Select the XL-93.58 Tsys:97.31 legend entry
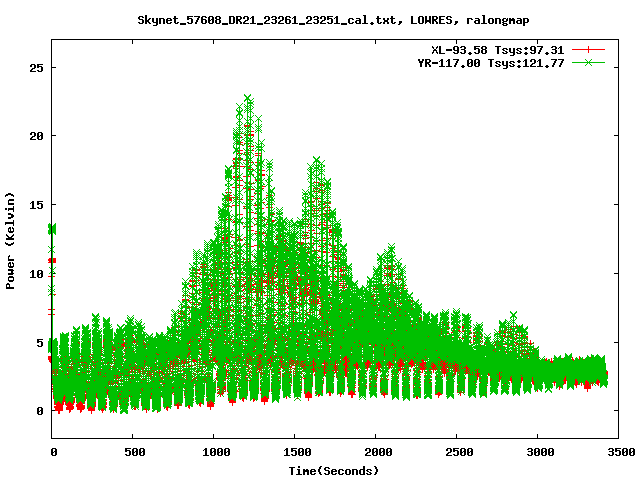 point(498,50)
